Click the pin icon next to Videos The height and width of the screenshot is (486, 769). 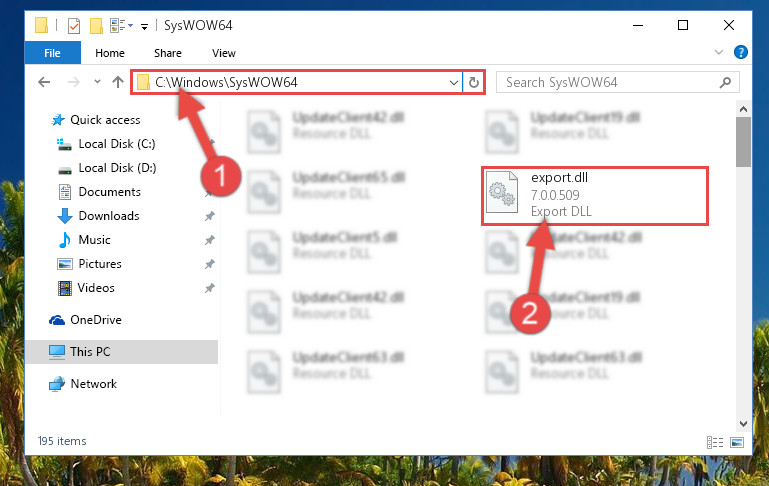pos(209,288)
